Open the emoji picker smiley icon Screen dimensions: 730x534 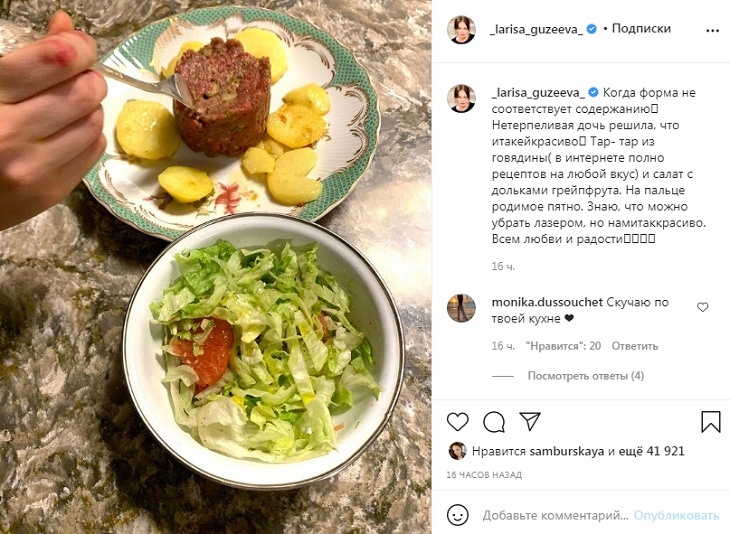click(x=458, y=515)
